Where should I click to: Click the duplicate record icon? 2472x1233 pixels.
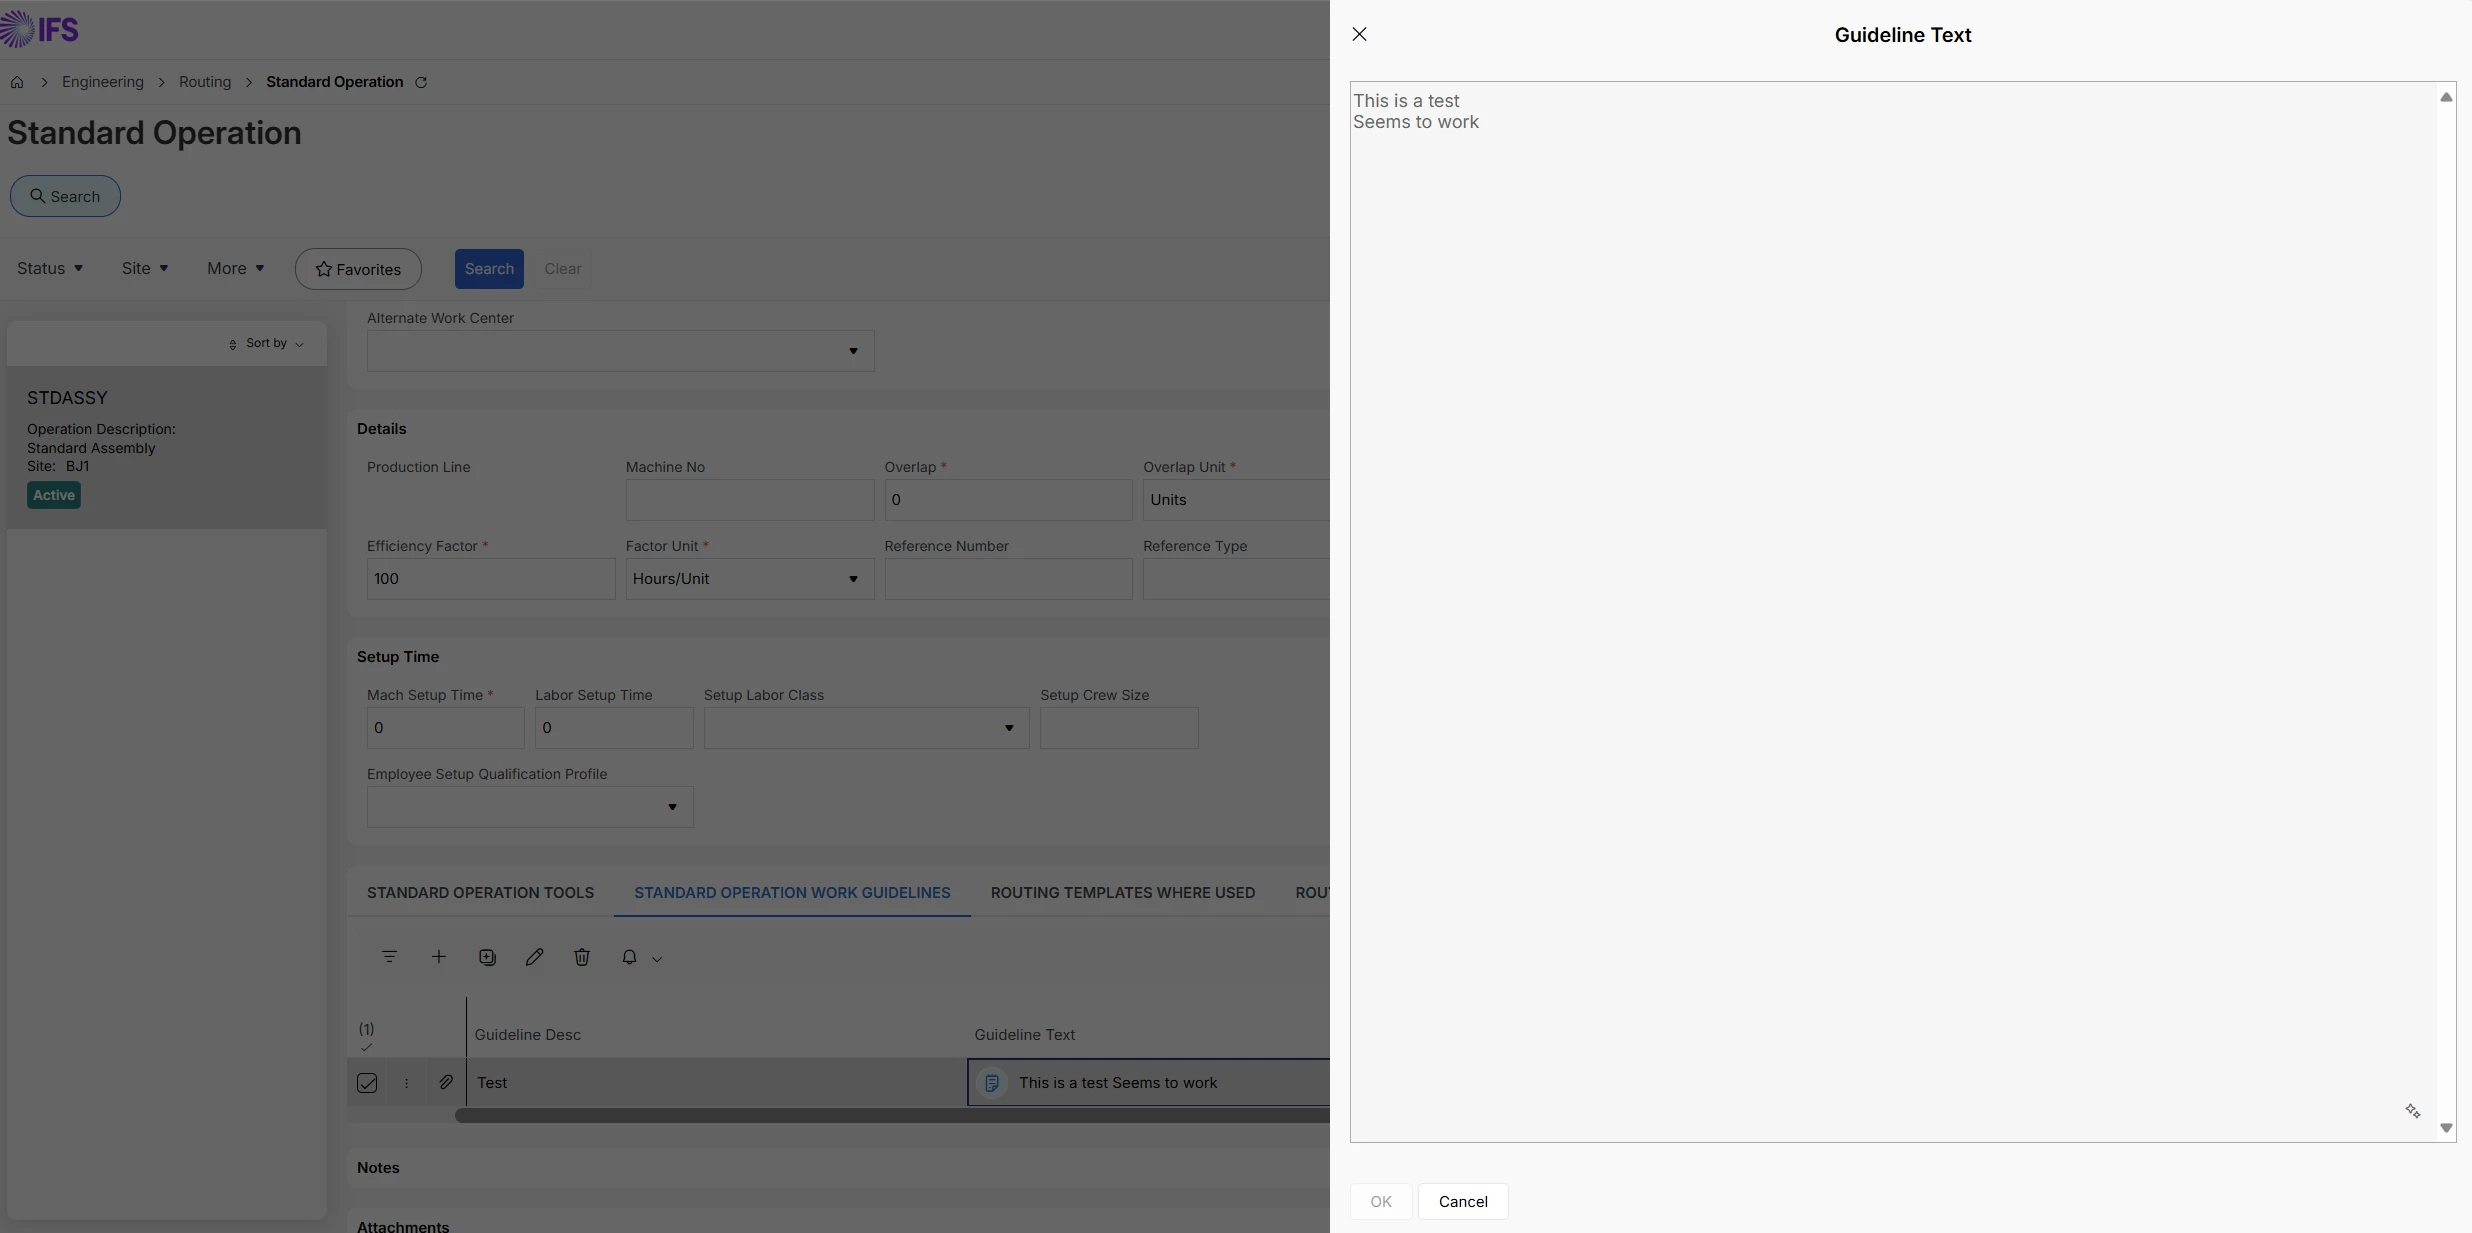[x=487, y=957]
